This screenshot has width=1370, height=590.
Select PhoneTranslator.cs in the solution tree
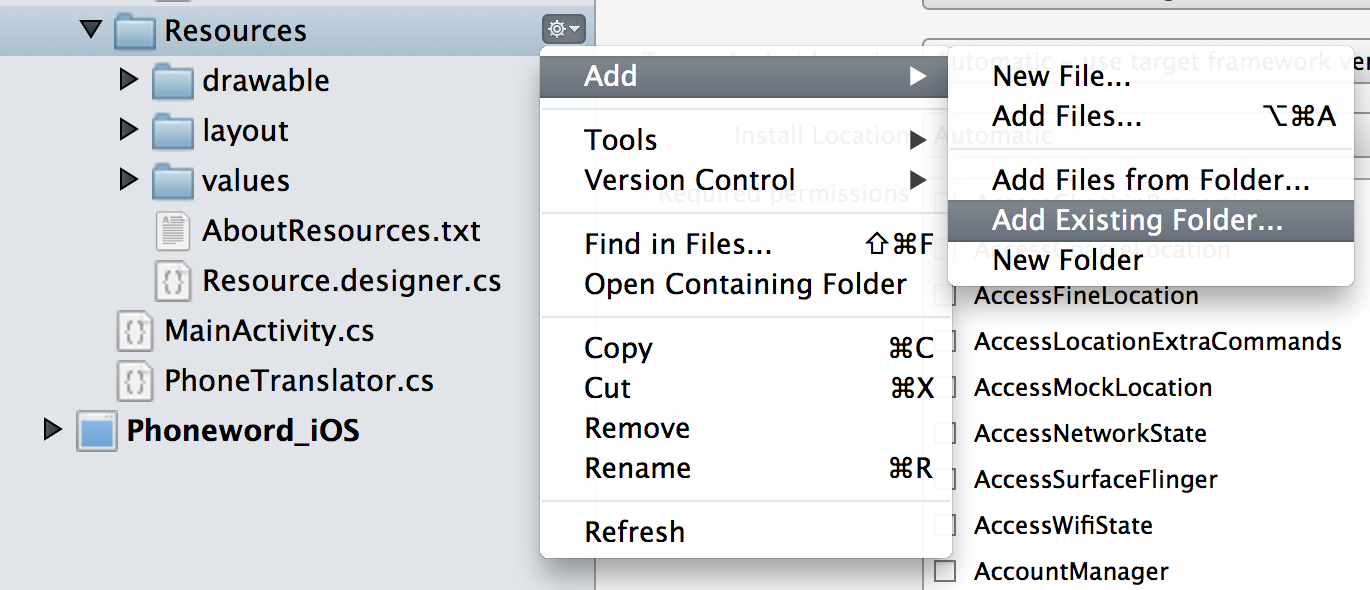point(298,381)
